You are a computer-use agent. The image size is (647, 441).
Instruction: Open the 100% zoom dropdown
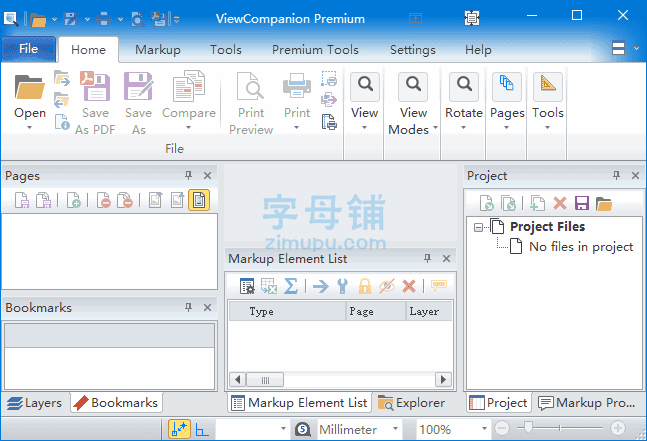[x=484, y=429]
